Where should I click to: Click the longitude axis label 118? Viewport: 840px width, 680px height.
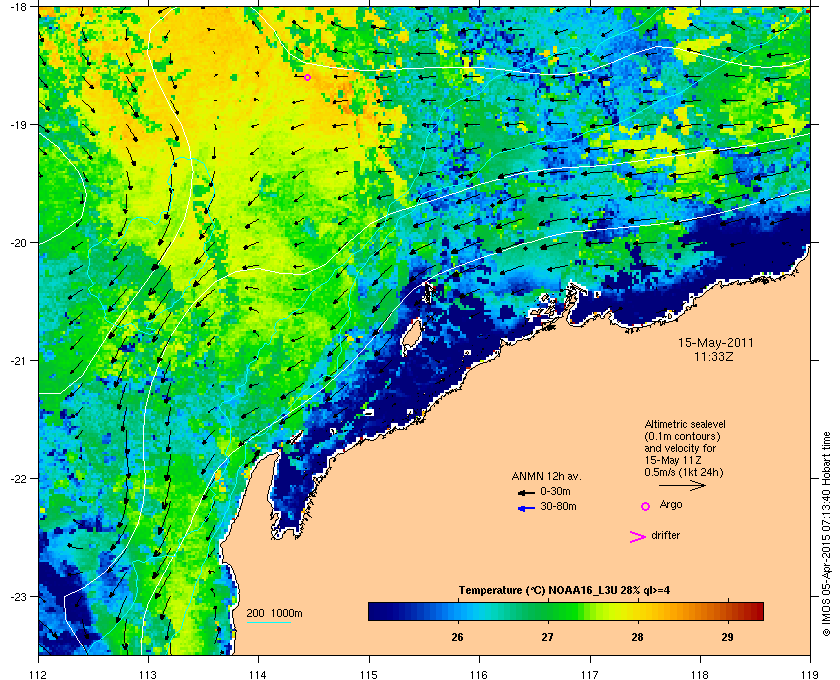(700, 675)
